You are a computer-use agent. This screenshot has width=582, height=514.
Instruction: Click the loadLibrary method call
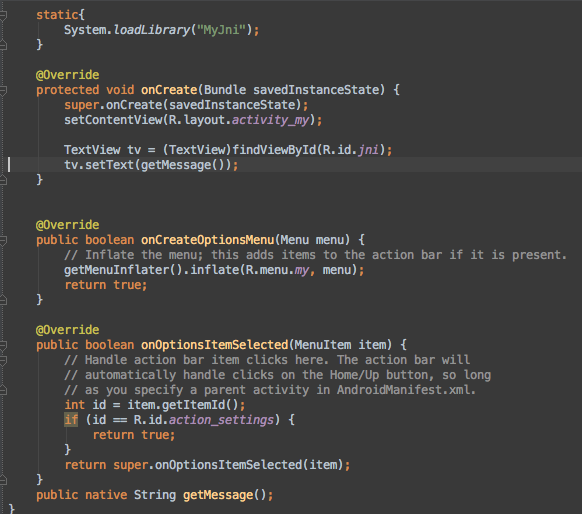pos(151,30)
